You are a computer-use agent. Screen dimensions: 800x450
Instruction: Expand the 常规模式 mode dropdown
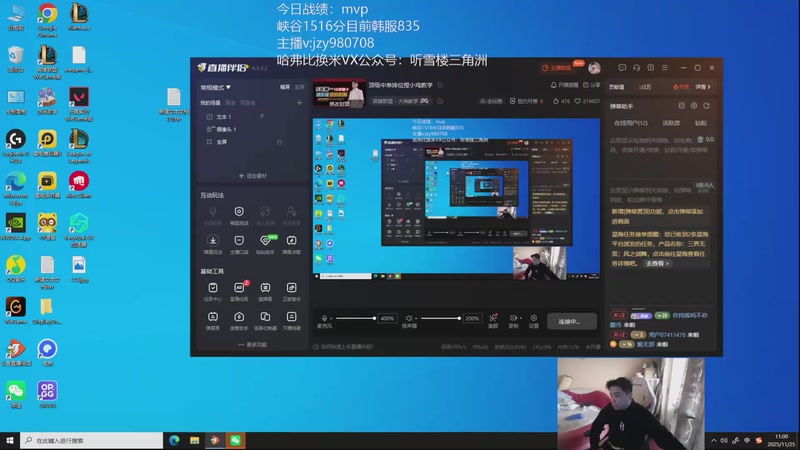point(216,87)
